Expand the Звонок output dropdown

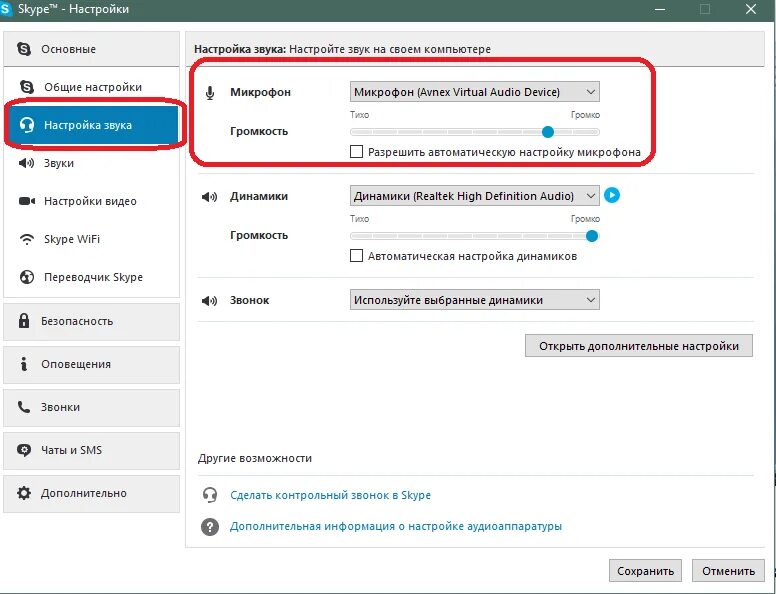(475, 300)
